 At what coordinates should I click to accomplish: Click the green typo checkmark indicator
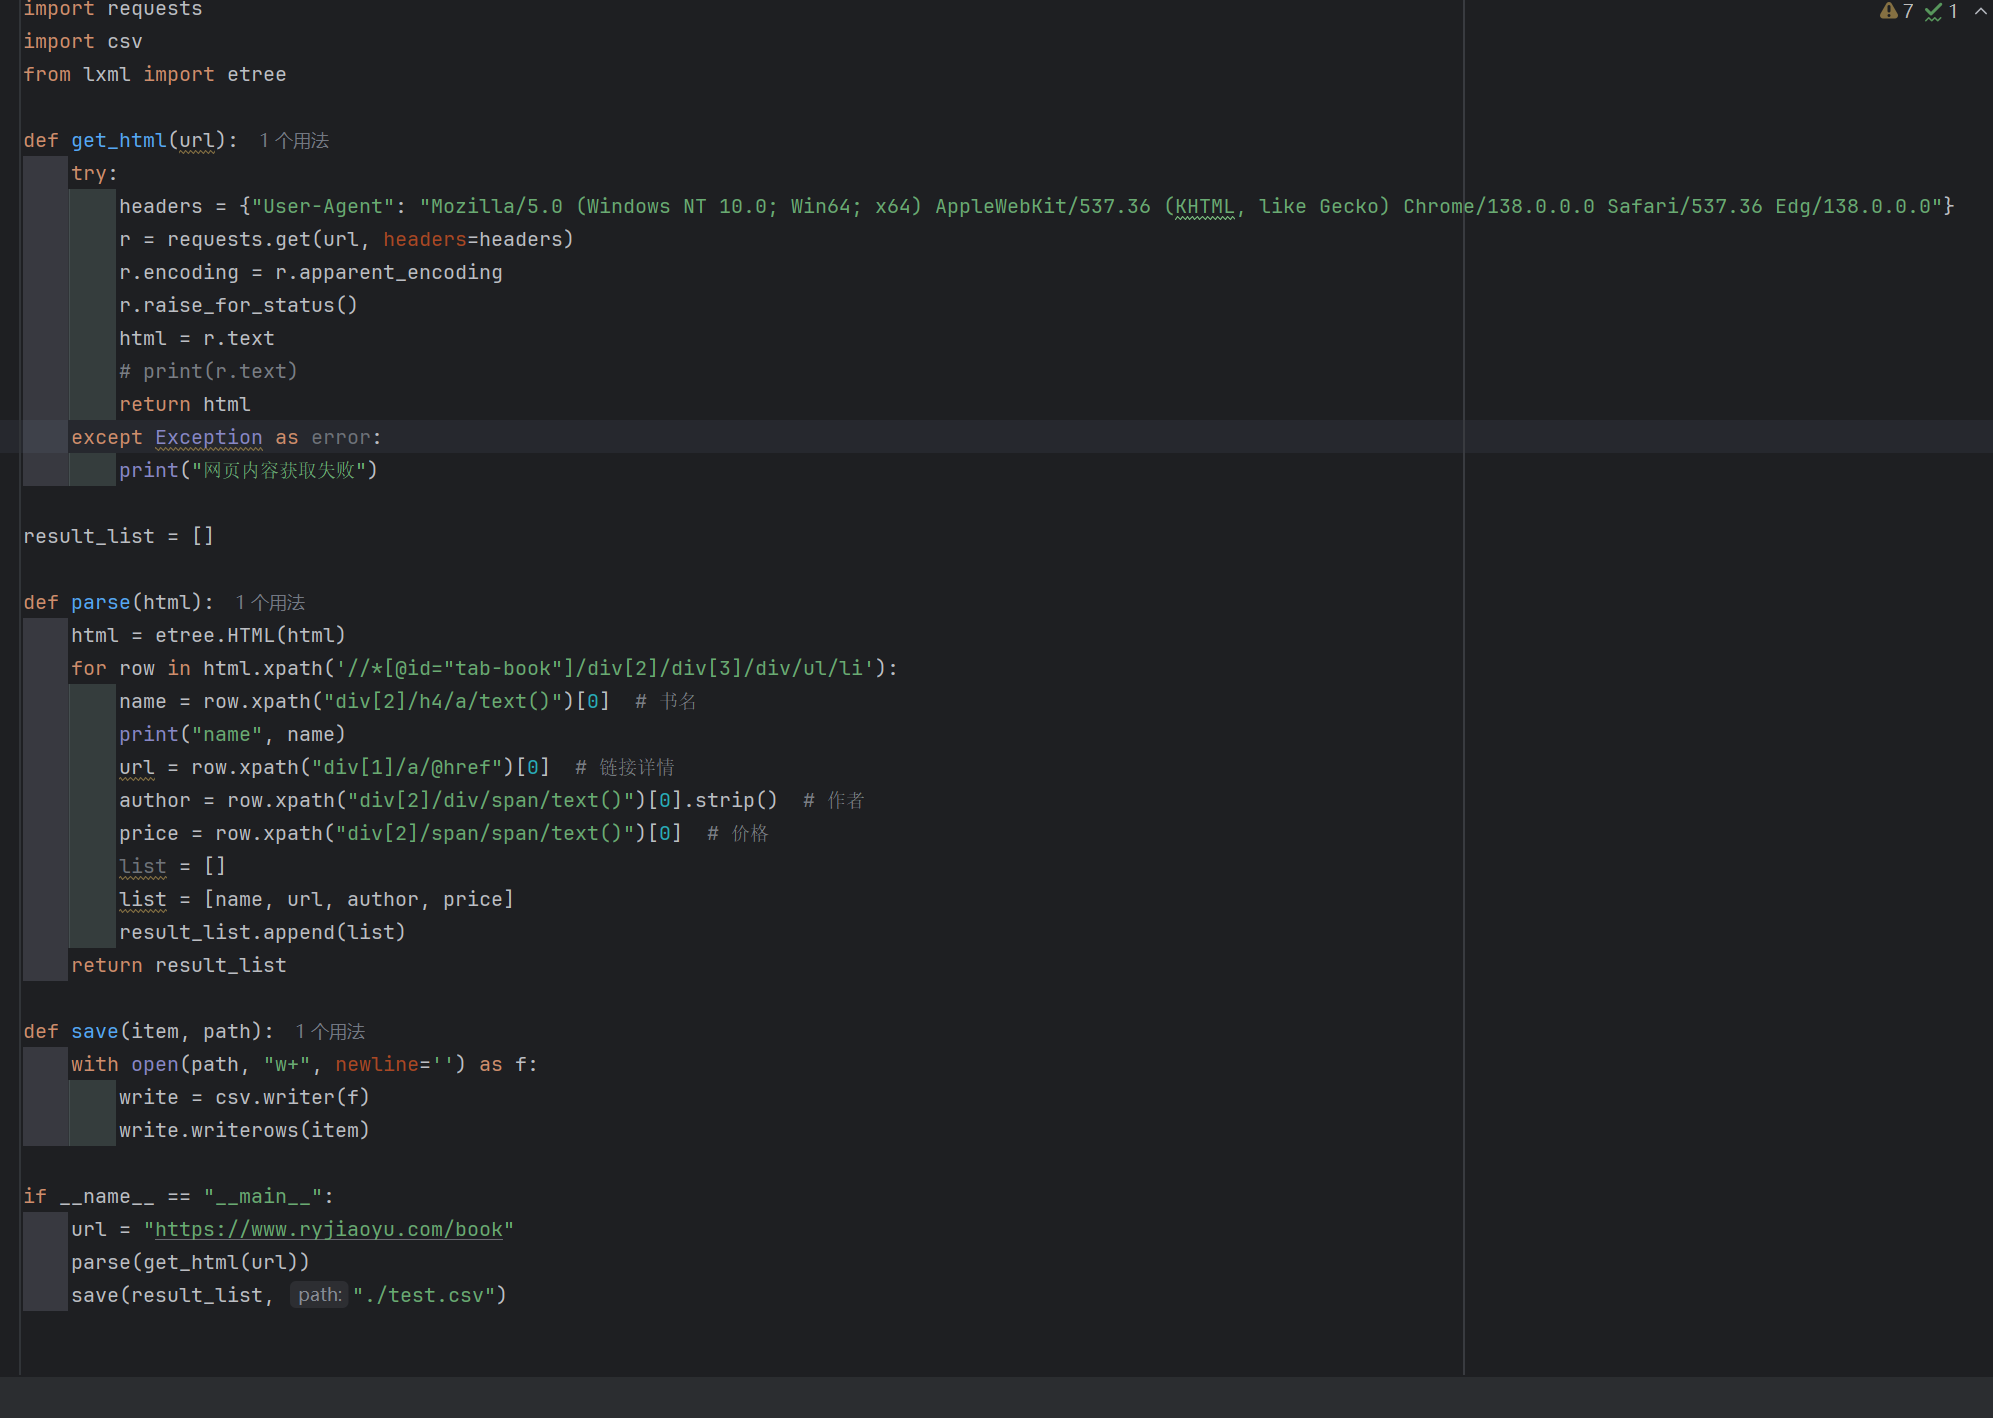[x=1933, y=11]
